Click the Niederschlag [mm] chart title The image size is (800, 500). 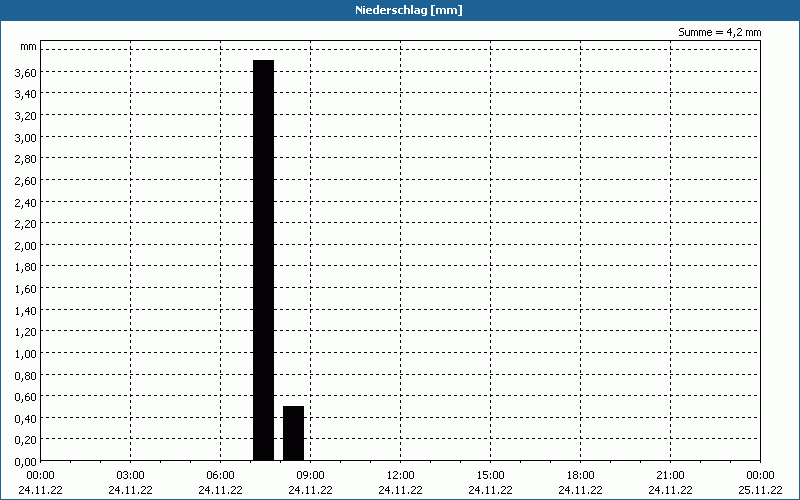click(409, 10)
